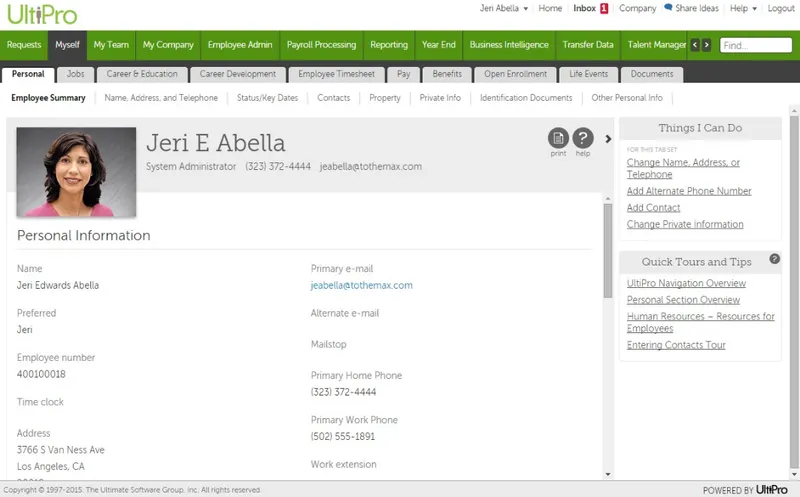Screen dimensions: 800x497
Task: Select Employee Summary subtab
Action: point(48,98)
